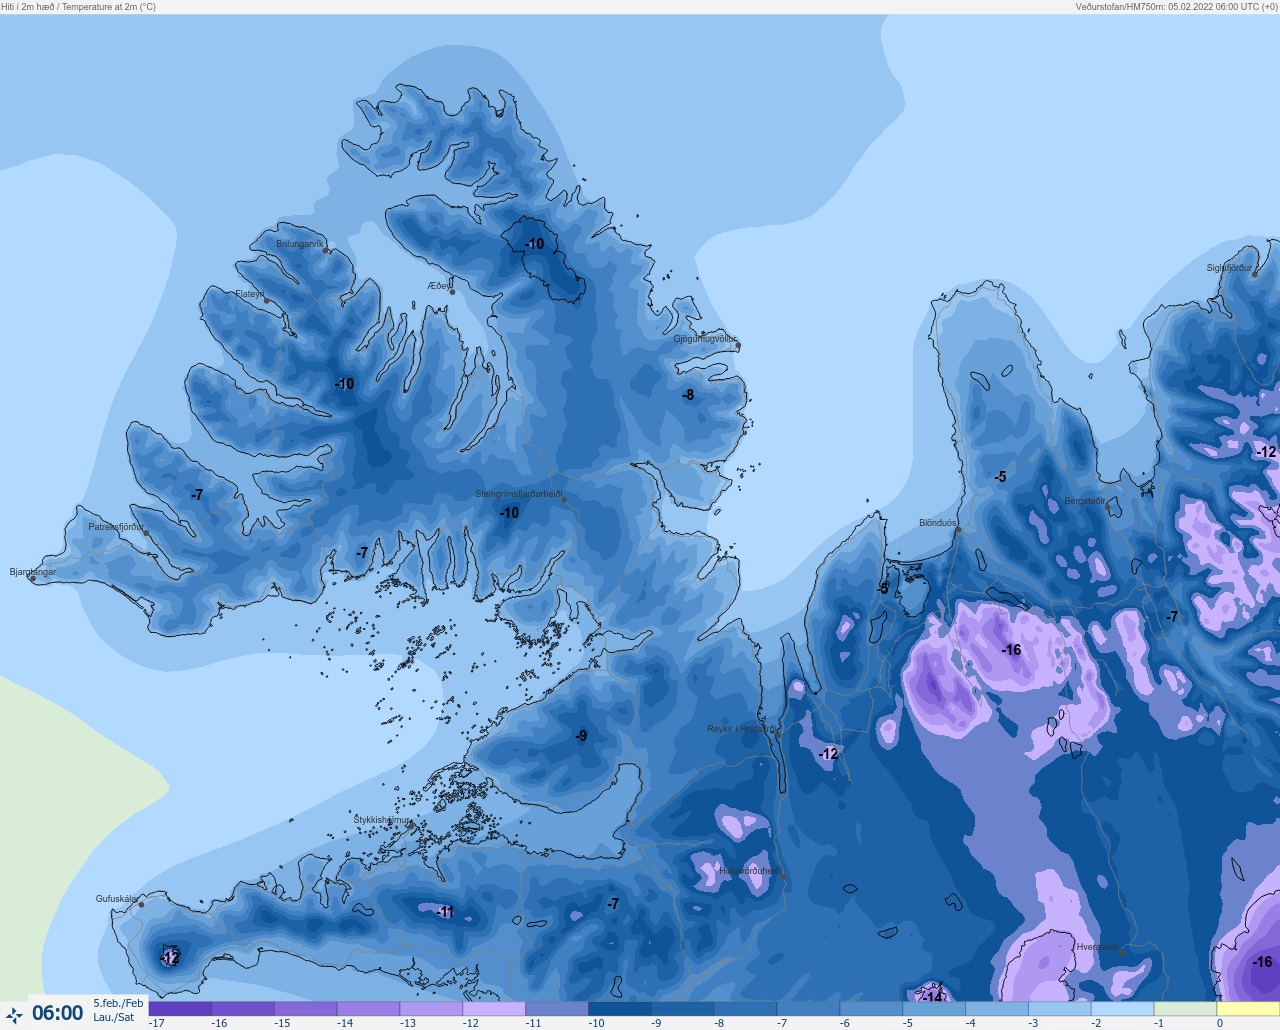Screen dimensions: 1280x1030
Task: Click the -12 value below Siglufjörður
Action: point(1266,452)
